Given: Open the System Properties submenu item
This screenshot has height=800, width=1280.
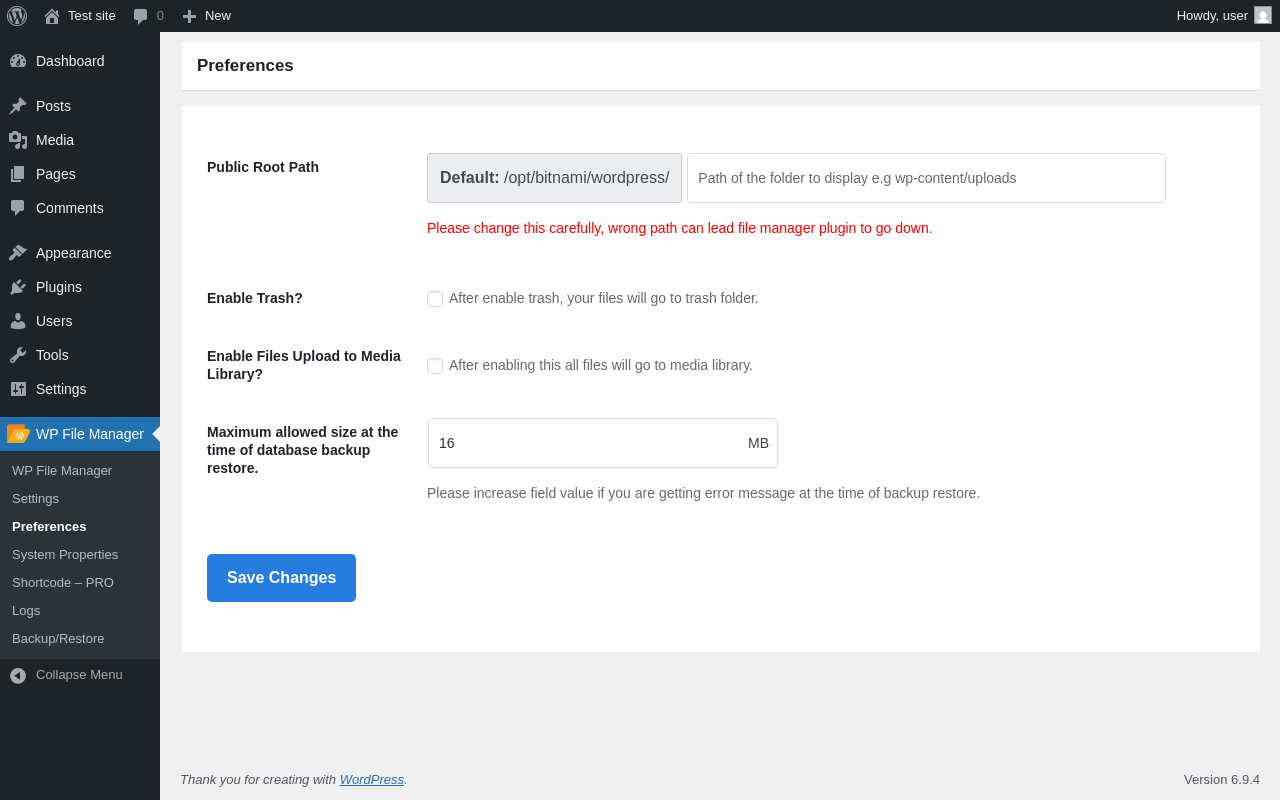Looking at the screenshot, I should [65, 554].
